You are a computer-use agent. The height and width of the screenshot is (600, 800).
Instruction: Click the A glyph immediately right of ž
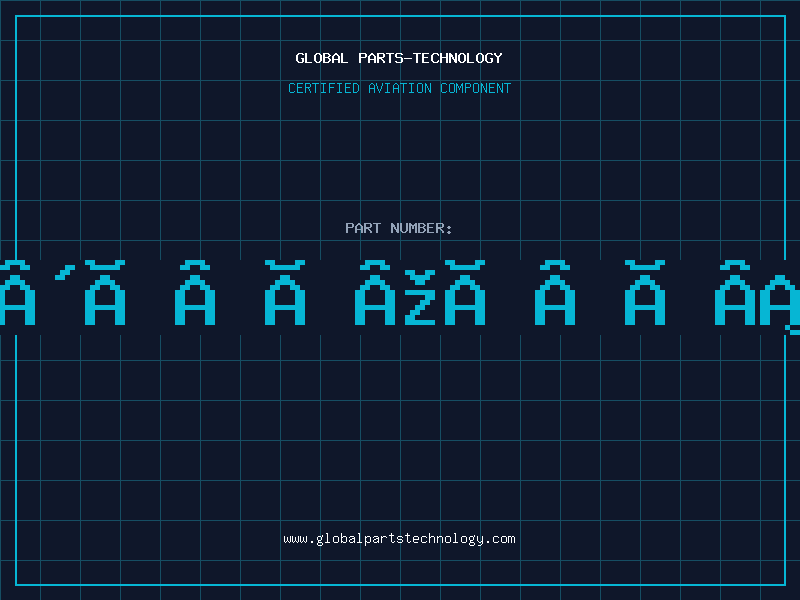point(464,300)
